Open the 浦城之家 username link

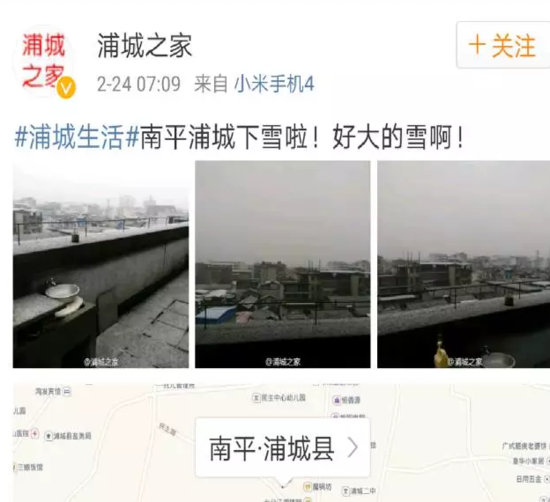pos(145,46)
